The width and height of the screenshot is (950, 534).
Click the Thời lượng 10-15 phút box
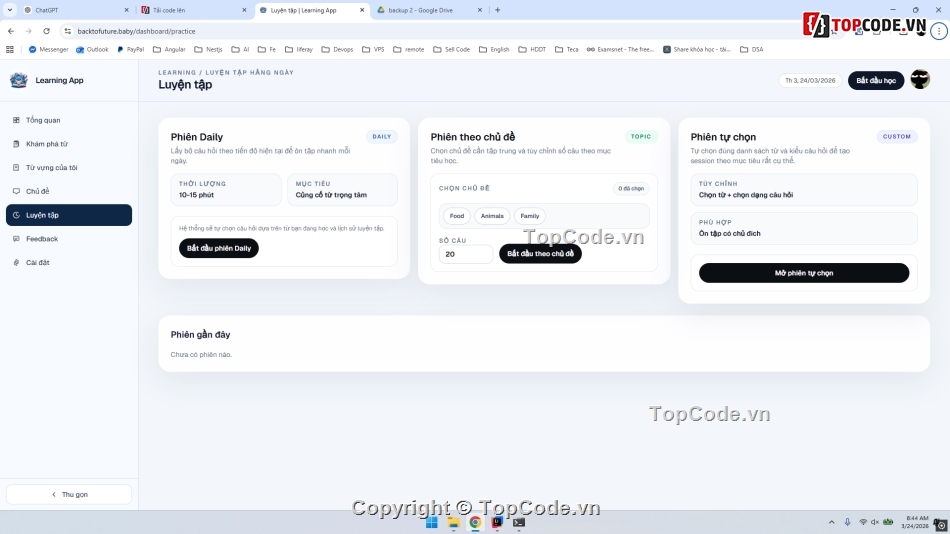pos(226,190)
